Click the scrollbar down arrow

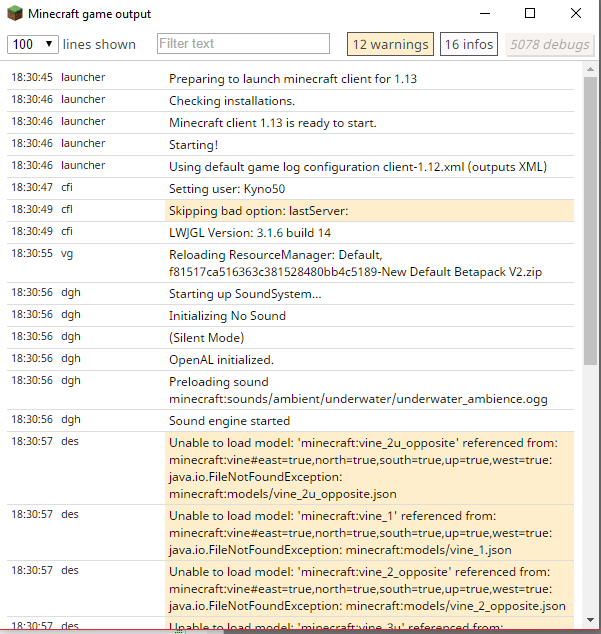point(590,619)
